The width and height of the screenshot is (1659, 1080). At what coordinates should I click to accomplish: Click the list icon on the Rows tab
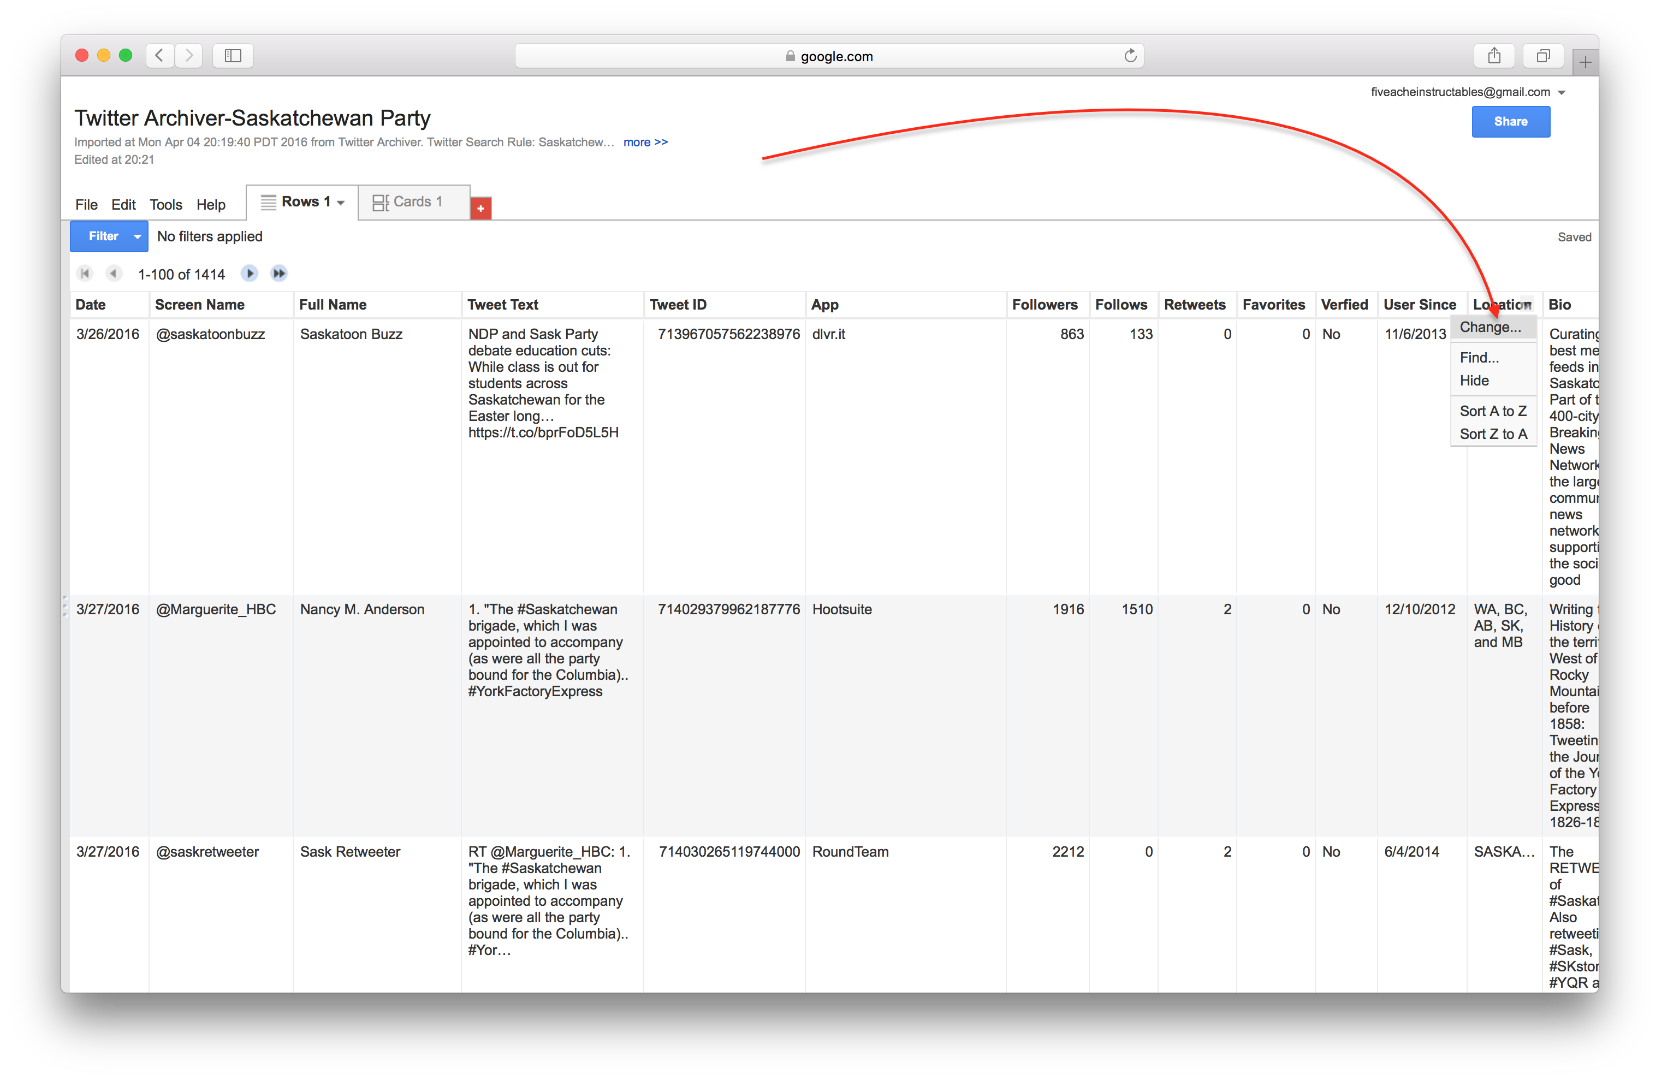point(268,201)
